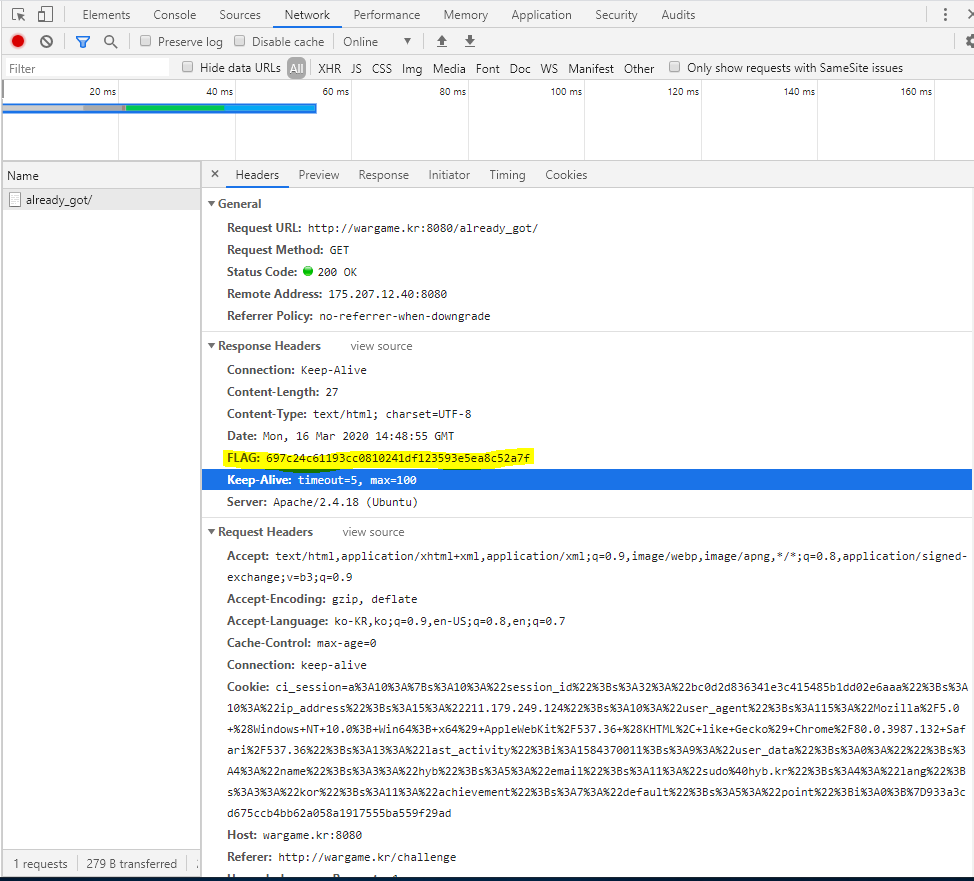The height and width of the screenshot is (881, 974).
Task: Filter requests by Other
Action: (x=639, y=68)
